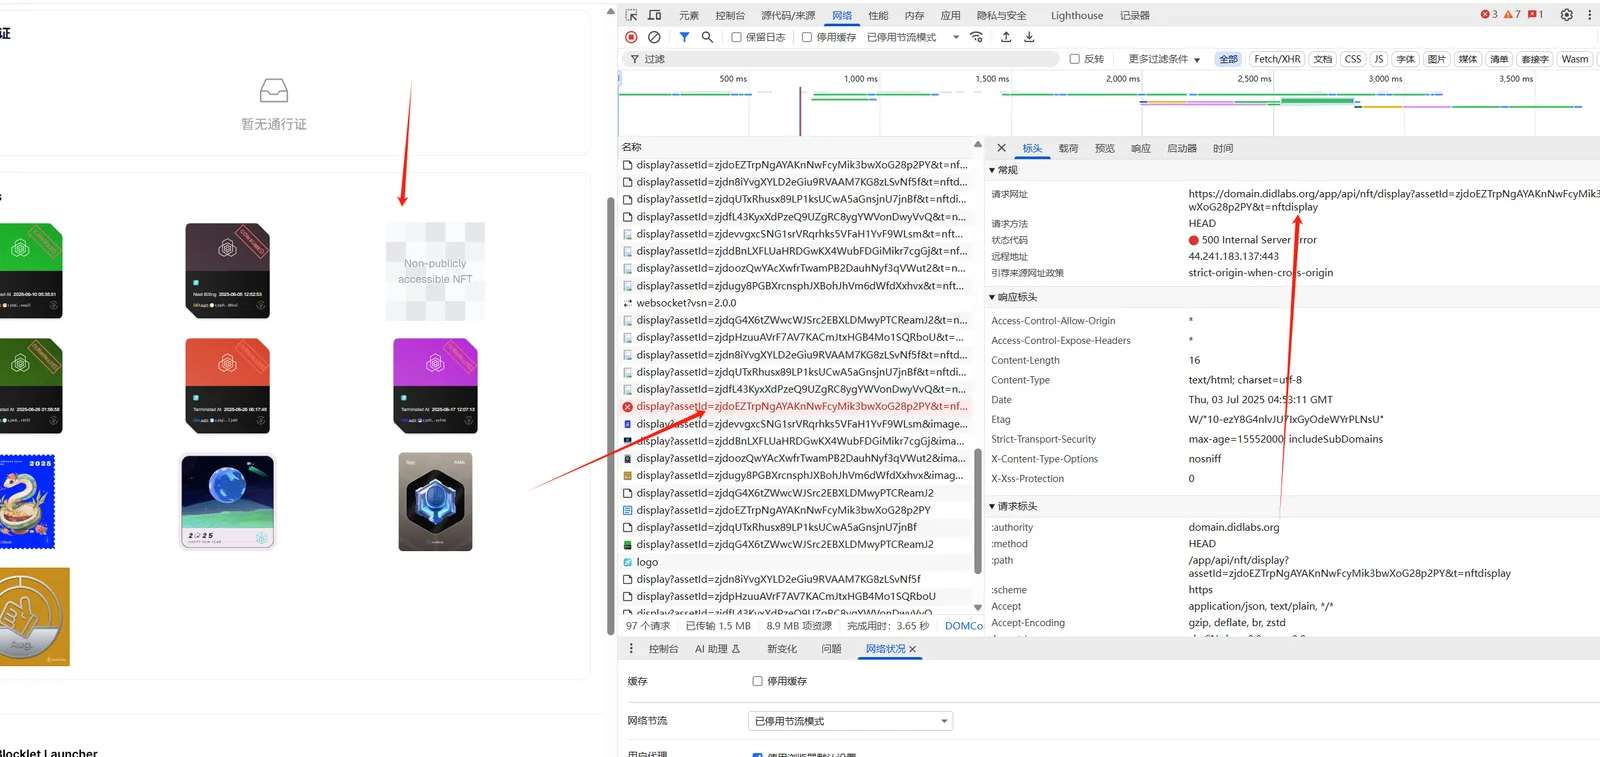Click the Non-publicly accessible NFT placeholder

coord(435,271)
